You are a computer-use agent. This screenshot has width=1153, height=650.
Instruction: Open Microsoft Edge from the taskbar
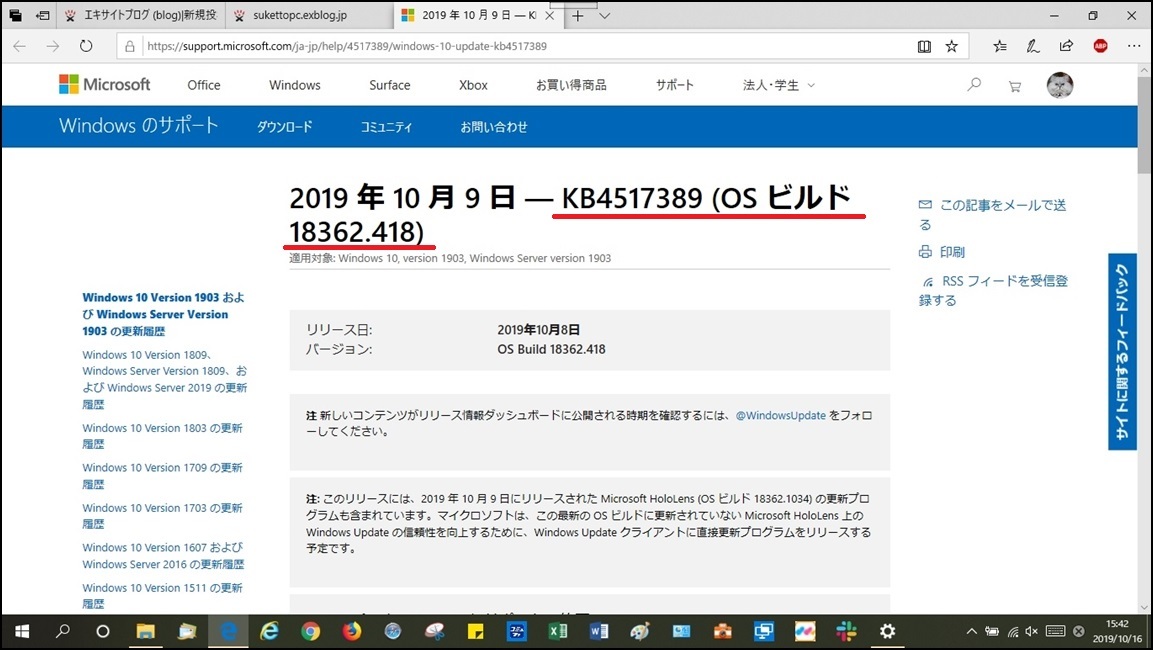(229, 631)
